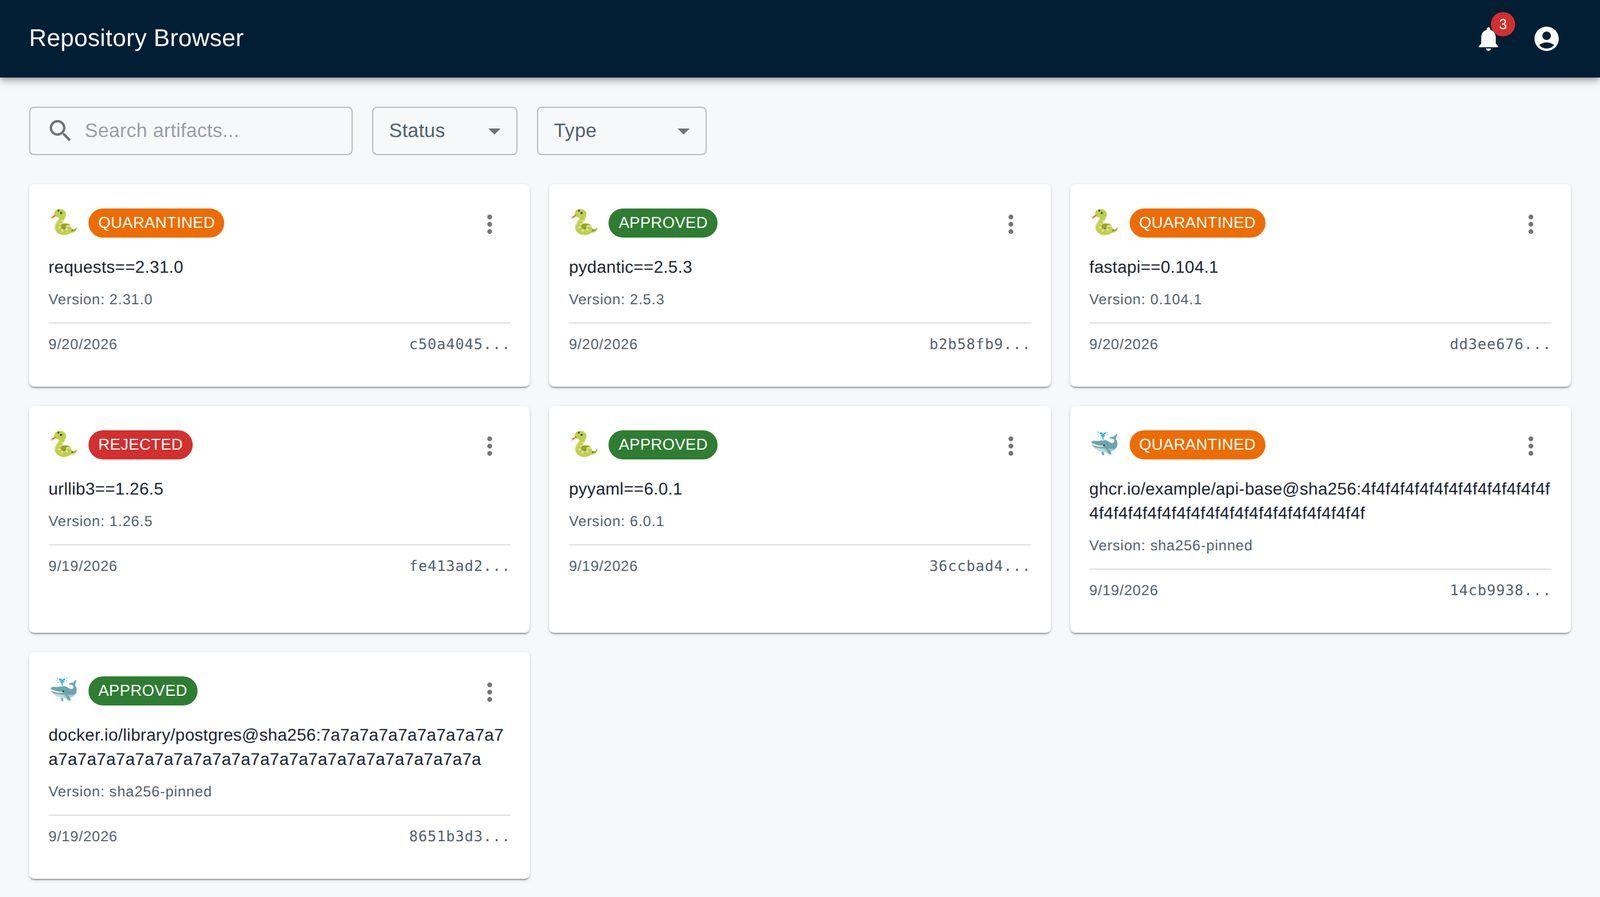This screenshot has height=897, width=1600.
Task: Click hash 14cb9938...
Action: tap(1500, 590)
